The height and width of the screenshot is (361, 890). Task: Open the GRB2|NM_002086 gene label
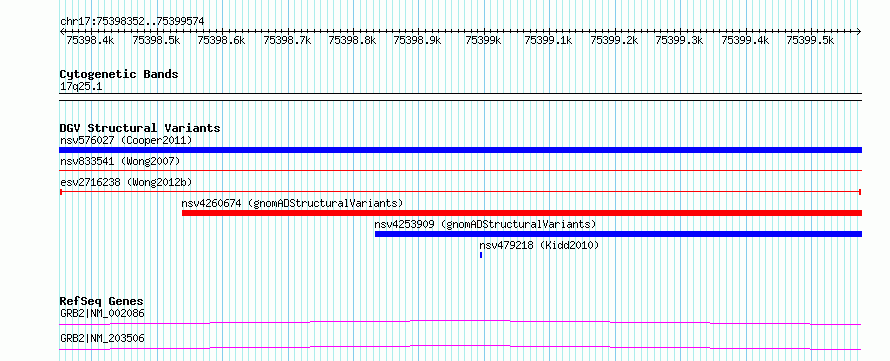[102, 313]
